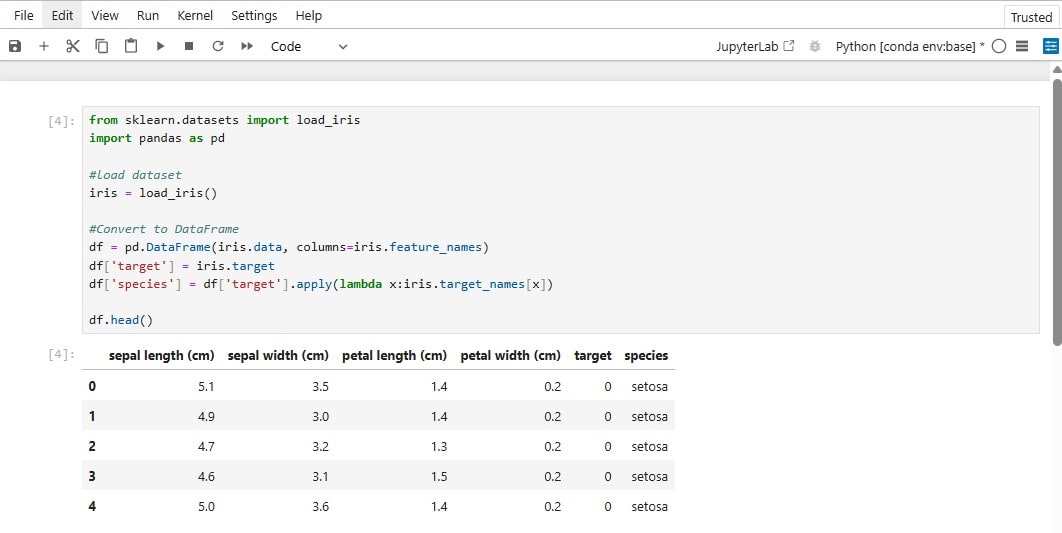This screenshot has width=1062, height=533.
Task: Click the 'iris = load_iris()' code line
Action: click(x=153, y=193)
